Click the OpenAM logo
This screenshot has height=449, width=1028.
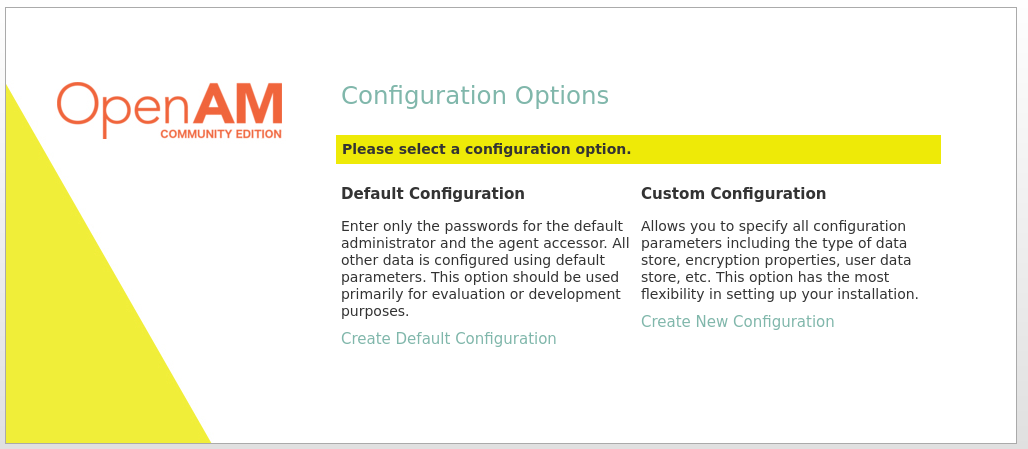(x=170, y=109)
